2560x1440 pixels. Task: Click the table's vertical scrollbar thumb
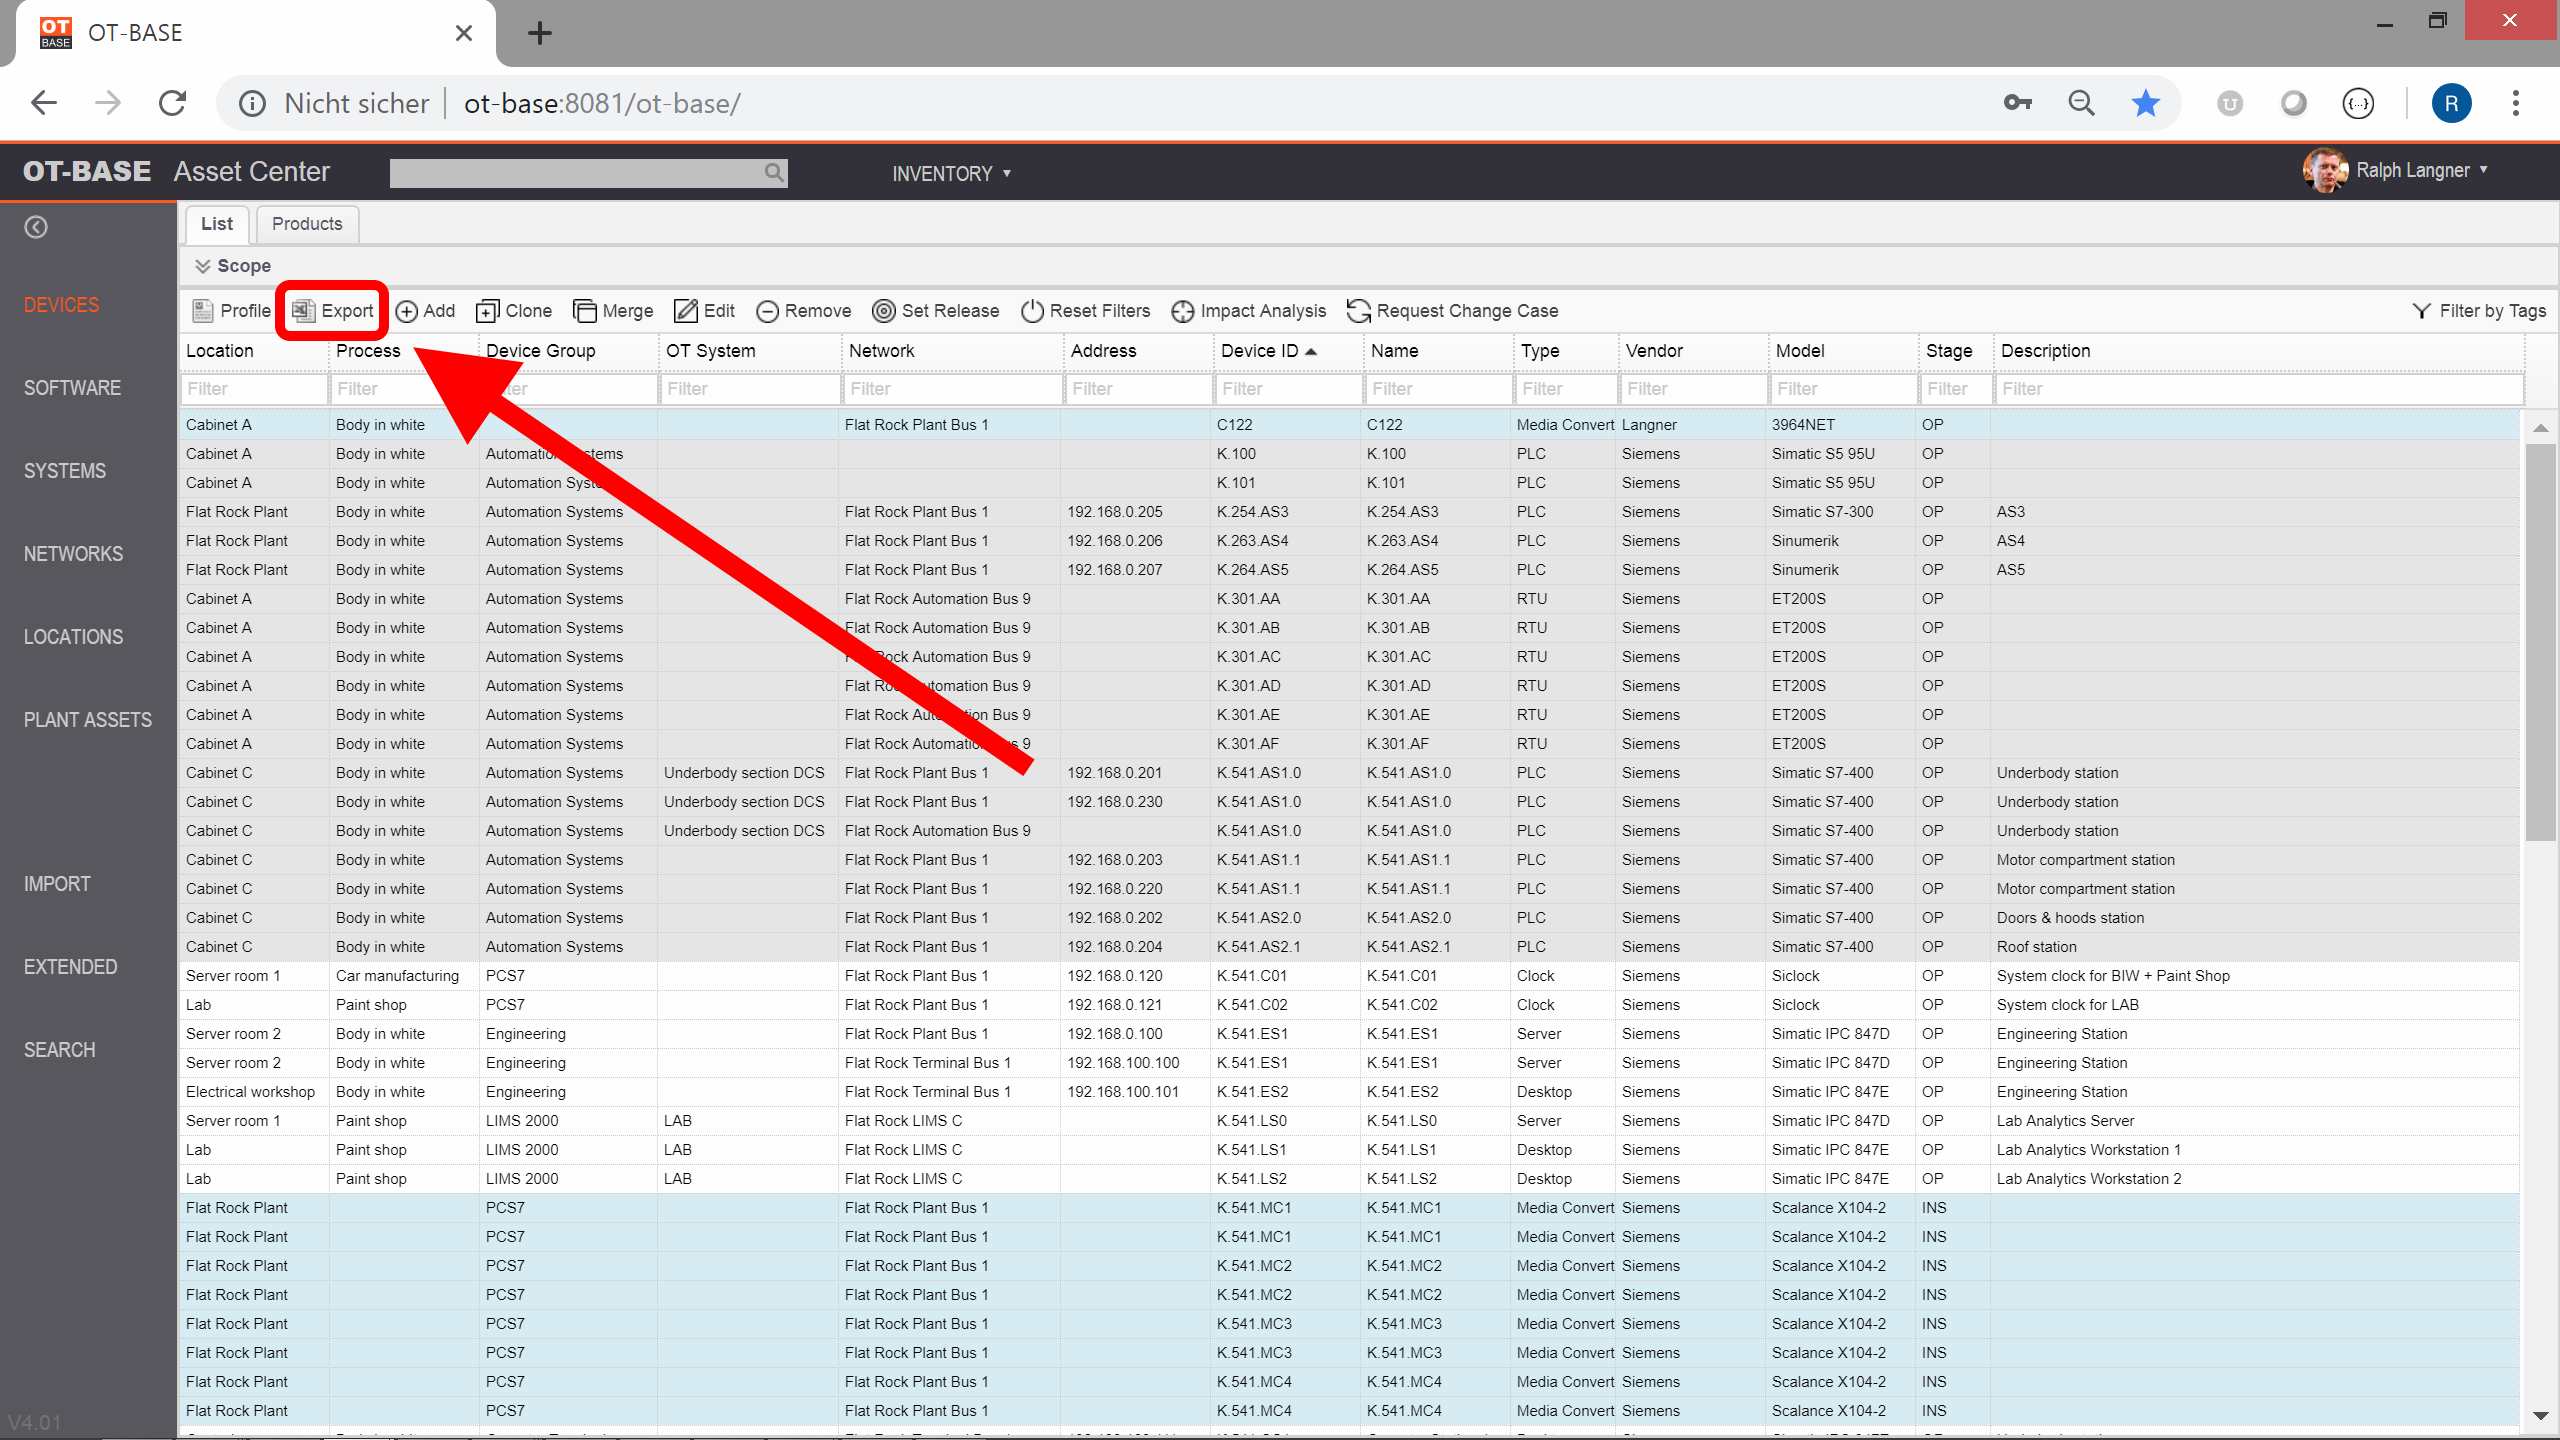pos(2540,640)
